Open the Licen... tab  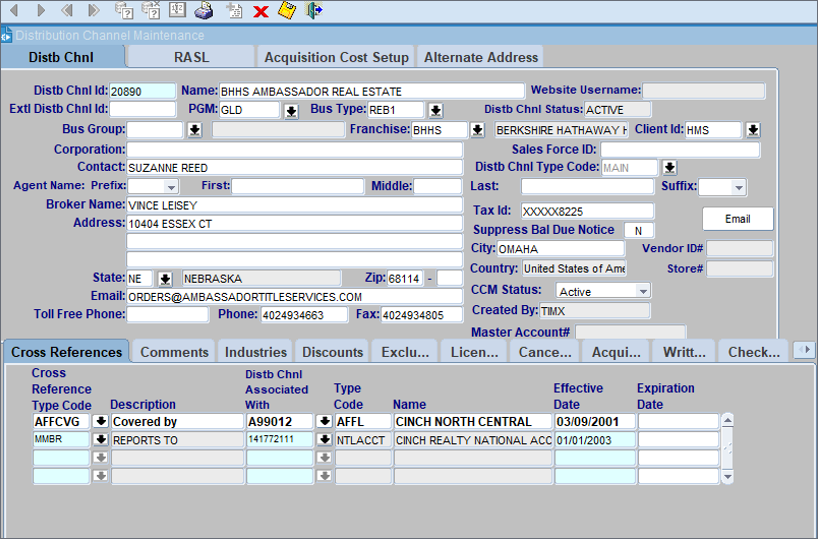(475, 352)
